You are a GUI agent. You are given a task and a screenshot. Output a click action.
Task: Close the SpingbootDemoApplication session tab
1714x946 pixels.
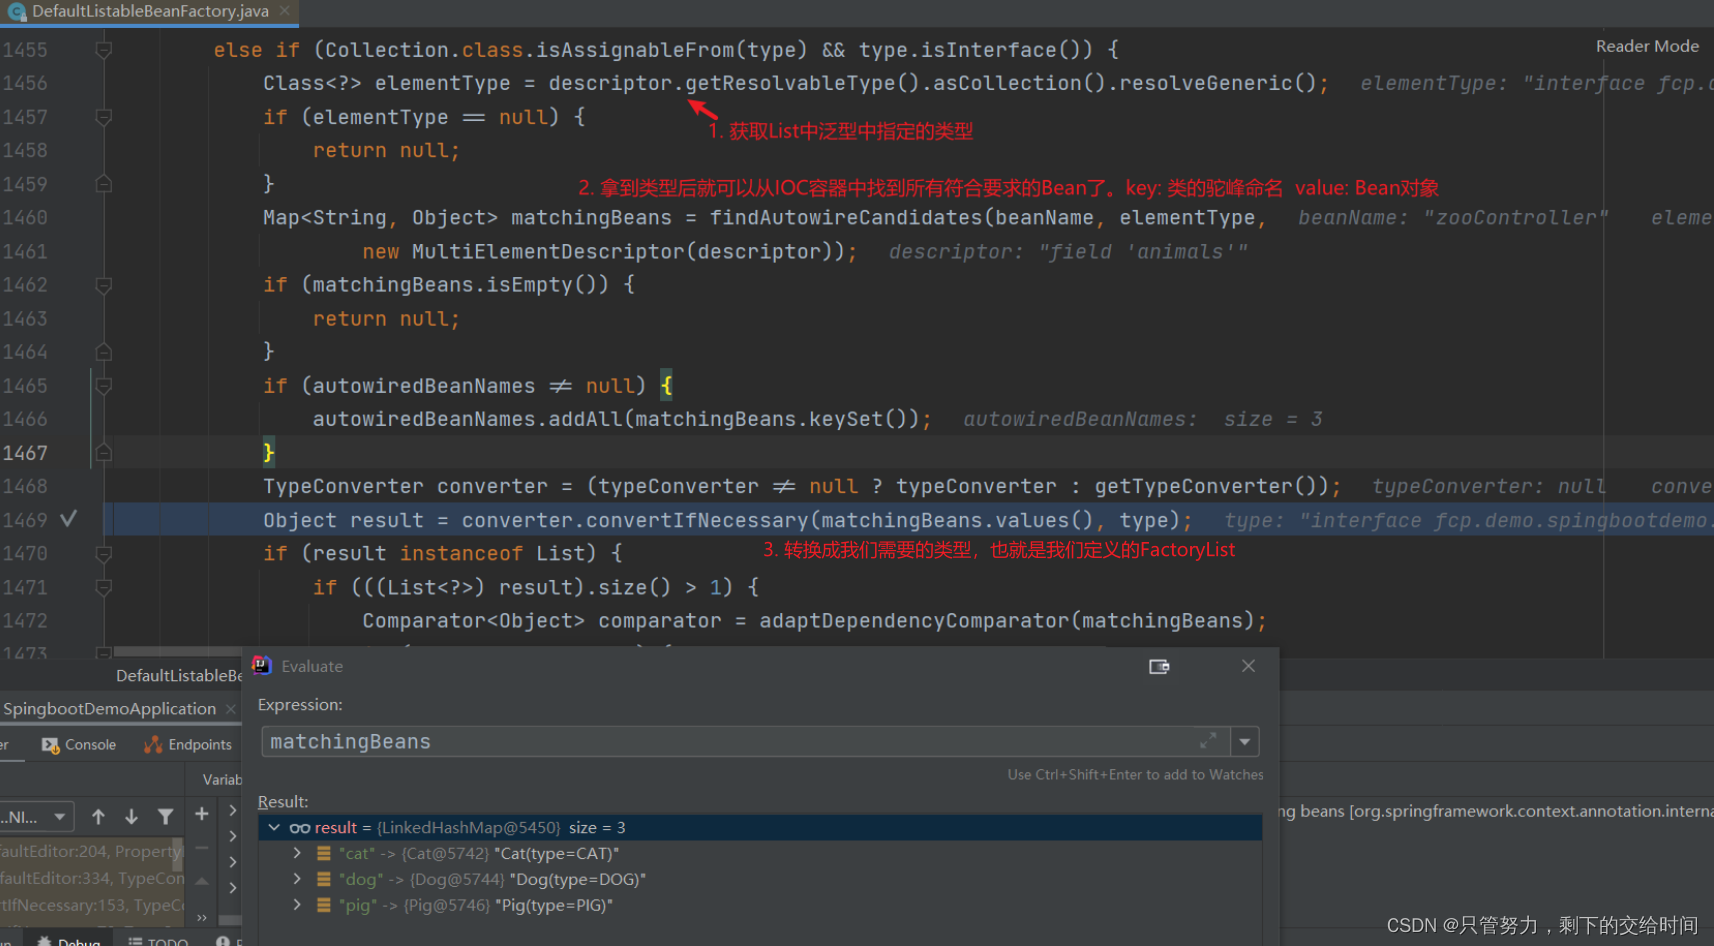231,709
